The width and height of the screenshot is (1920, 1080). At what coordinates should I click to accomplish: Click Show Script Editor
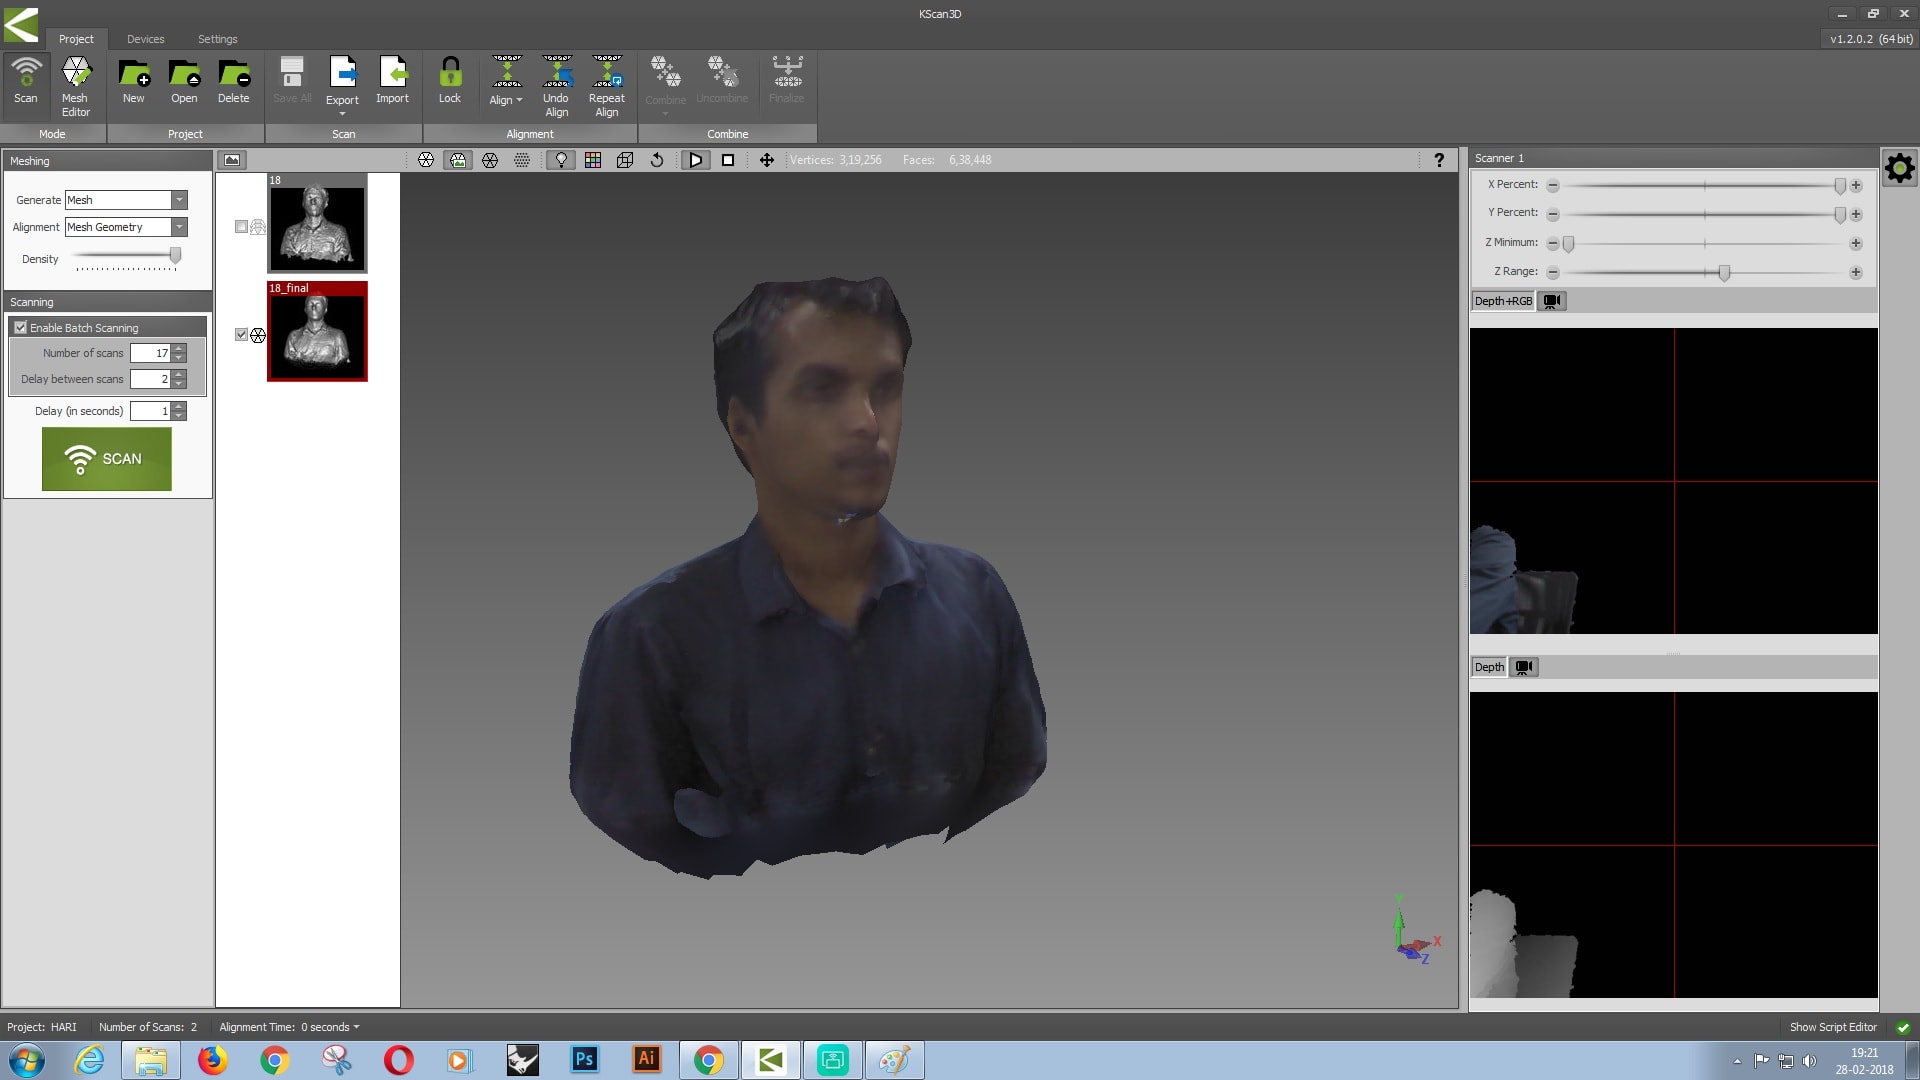coord(1832,1027)
